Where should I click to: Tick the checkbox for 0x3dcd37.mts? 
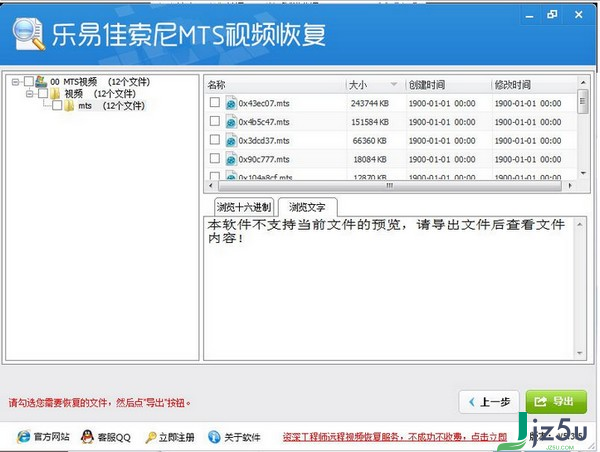(215, 140)
